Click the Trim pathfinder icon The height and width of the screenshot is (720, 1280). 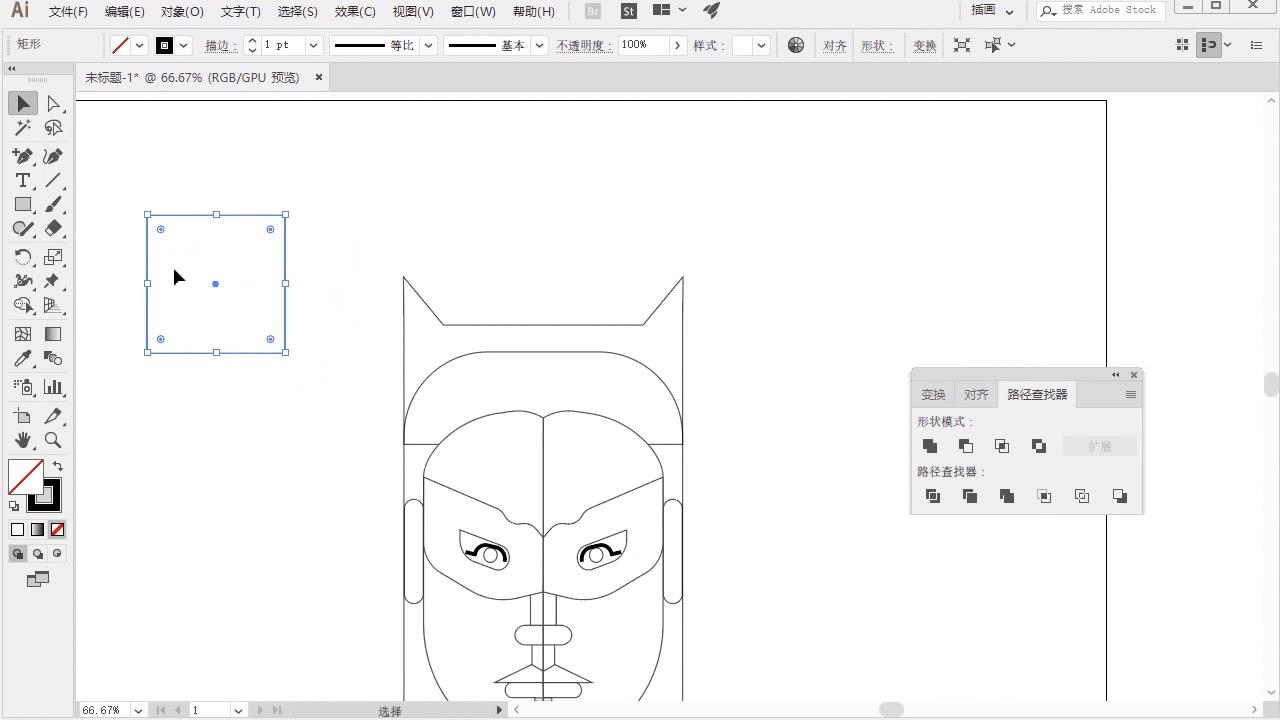point(970,496)
